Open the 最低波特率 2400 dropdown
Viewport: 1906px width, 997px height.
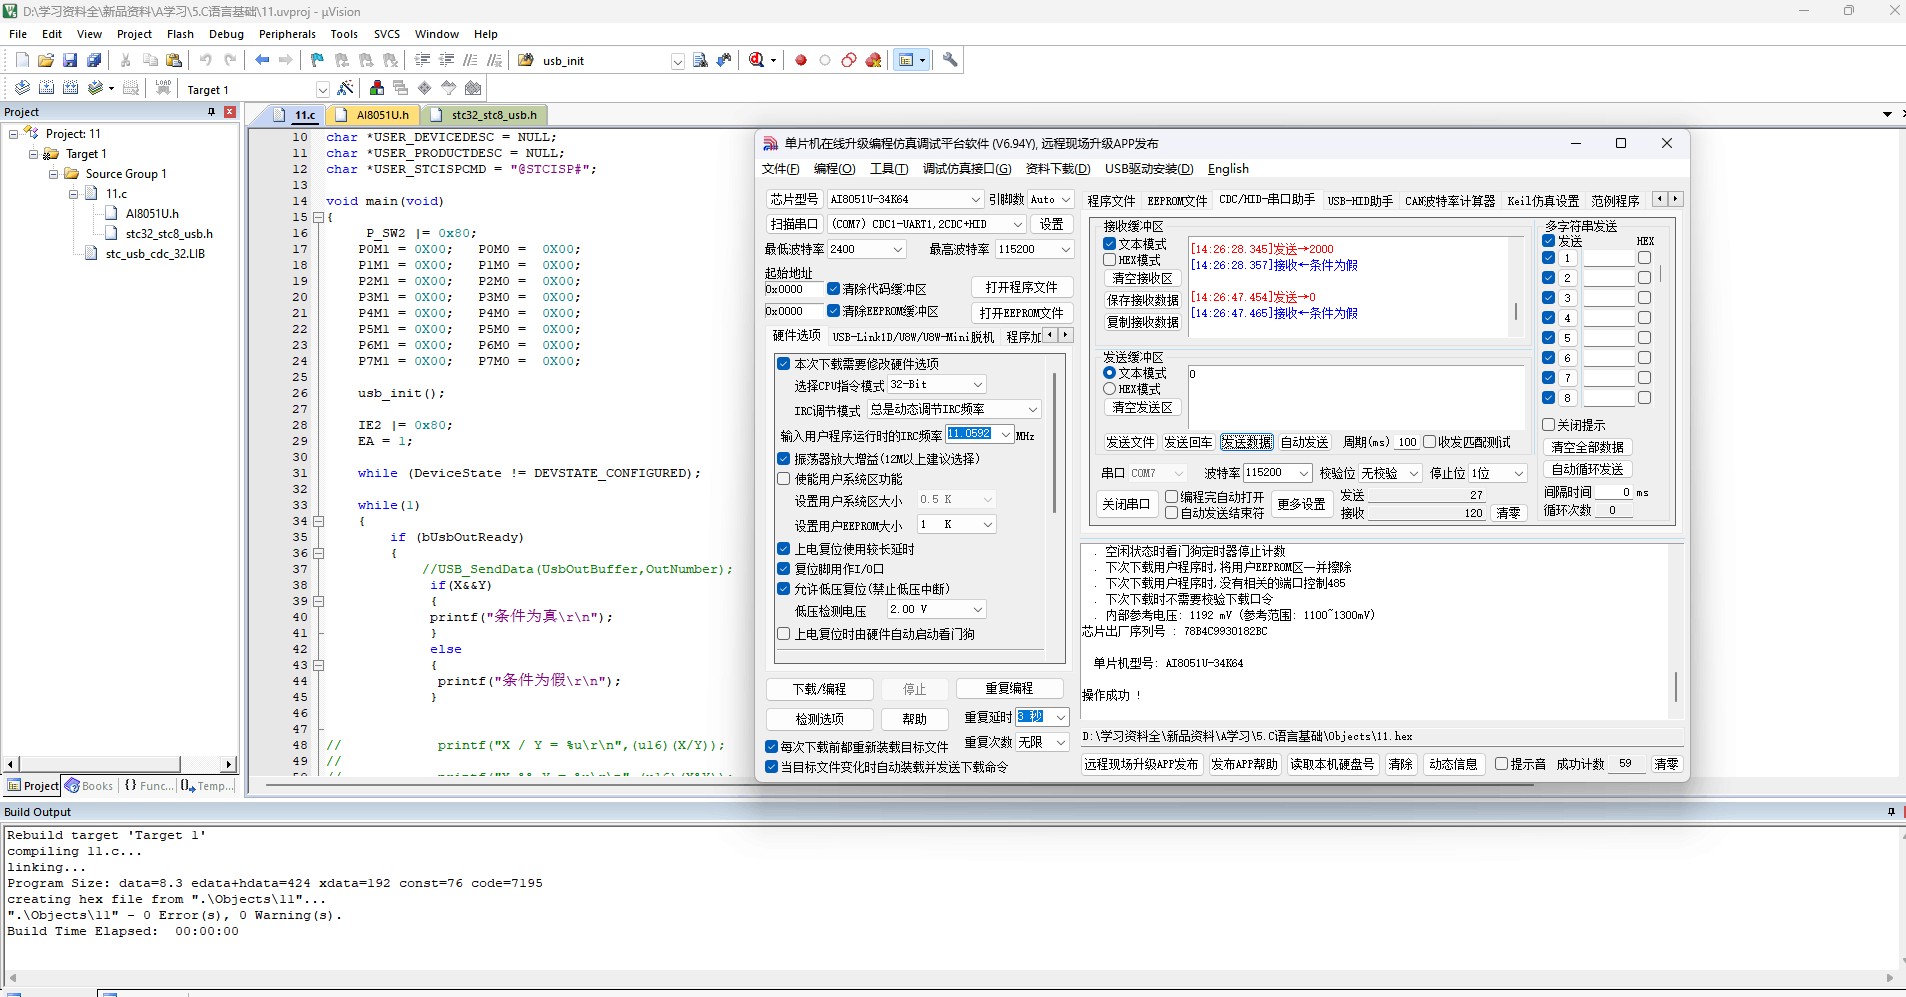point(897,249)
